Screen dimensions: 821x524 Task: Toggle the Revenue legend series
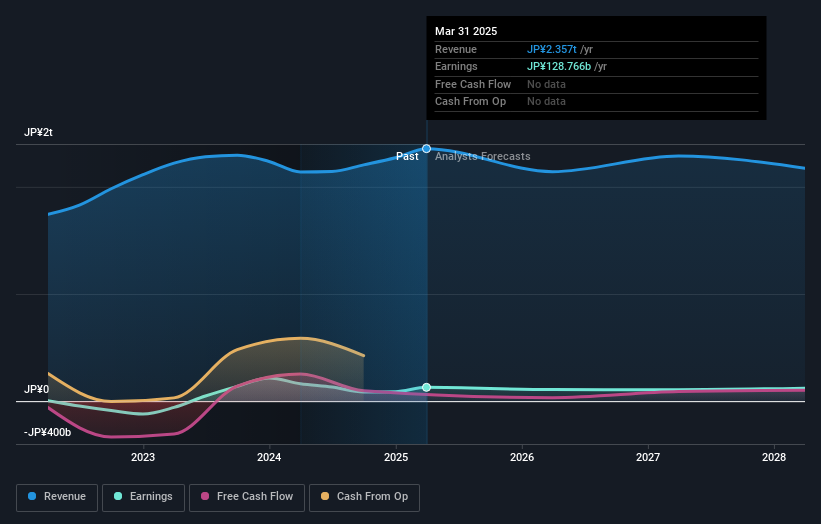[x=57, y=497]
